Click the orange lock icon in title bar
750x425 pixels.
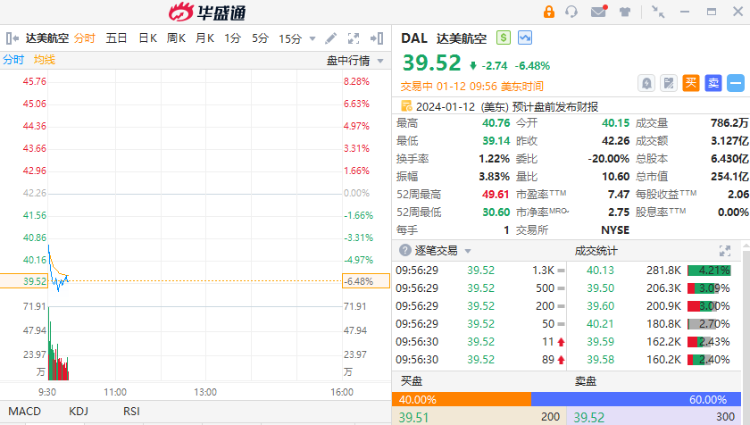(x=548, y=12)
